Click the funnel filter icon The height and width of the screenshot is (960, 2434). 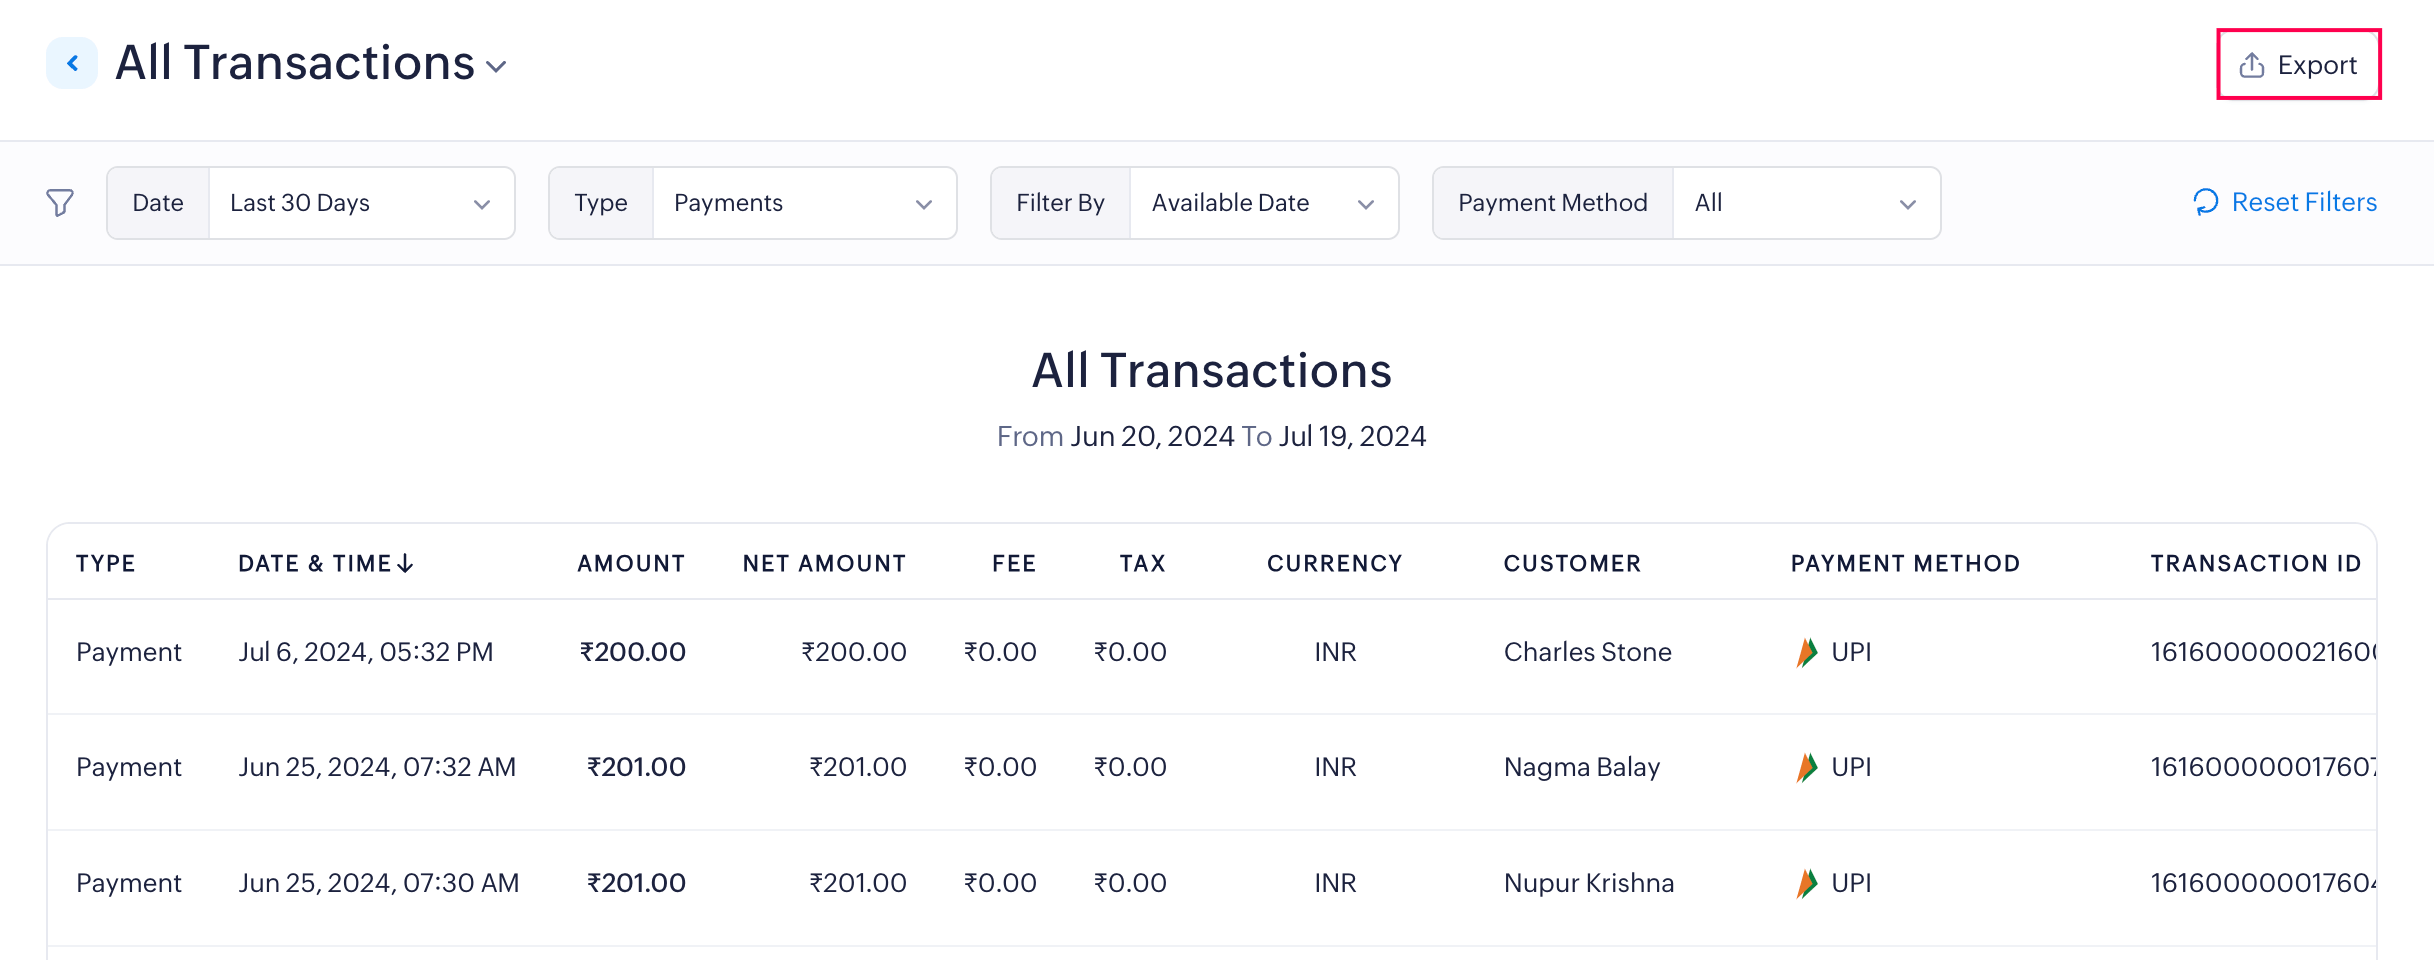[x=60, y=203]
